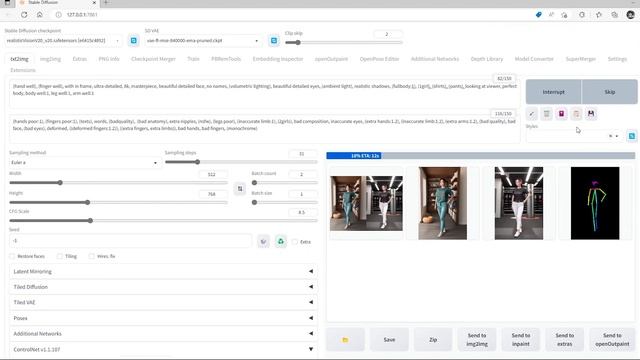
Task: Click the dice icon to randomize seed
Action: [264, 242]
